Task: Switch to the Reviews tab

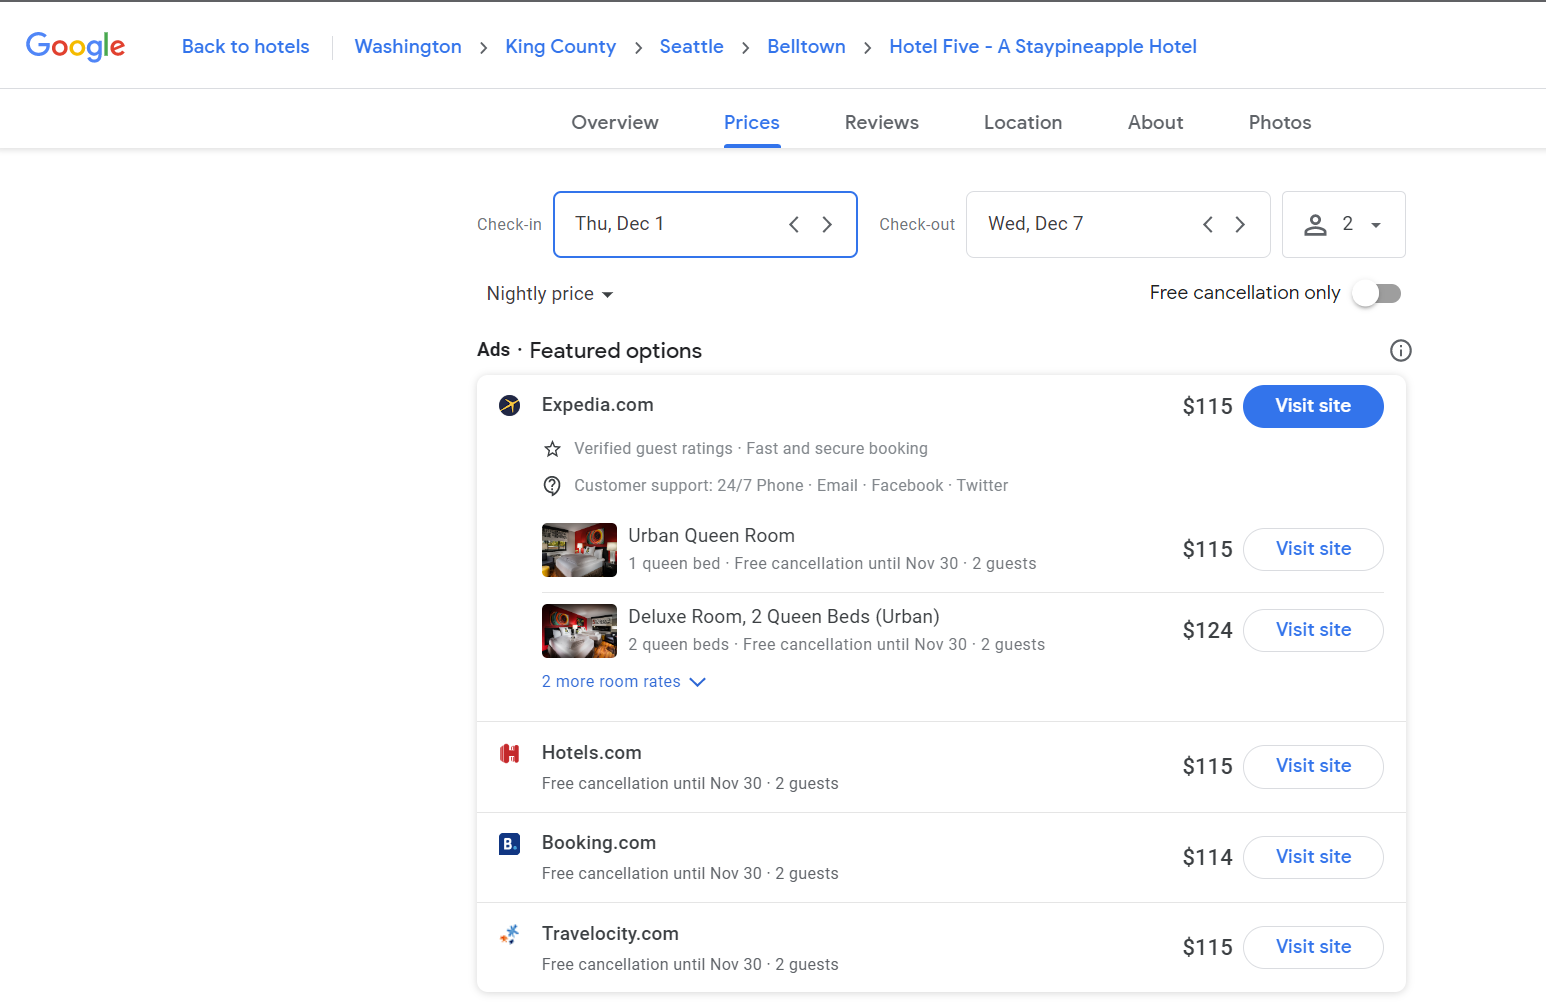Action: (881, 123)
